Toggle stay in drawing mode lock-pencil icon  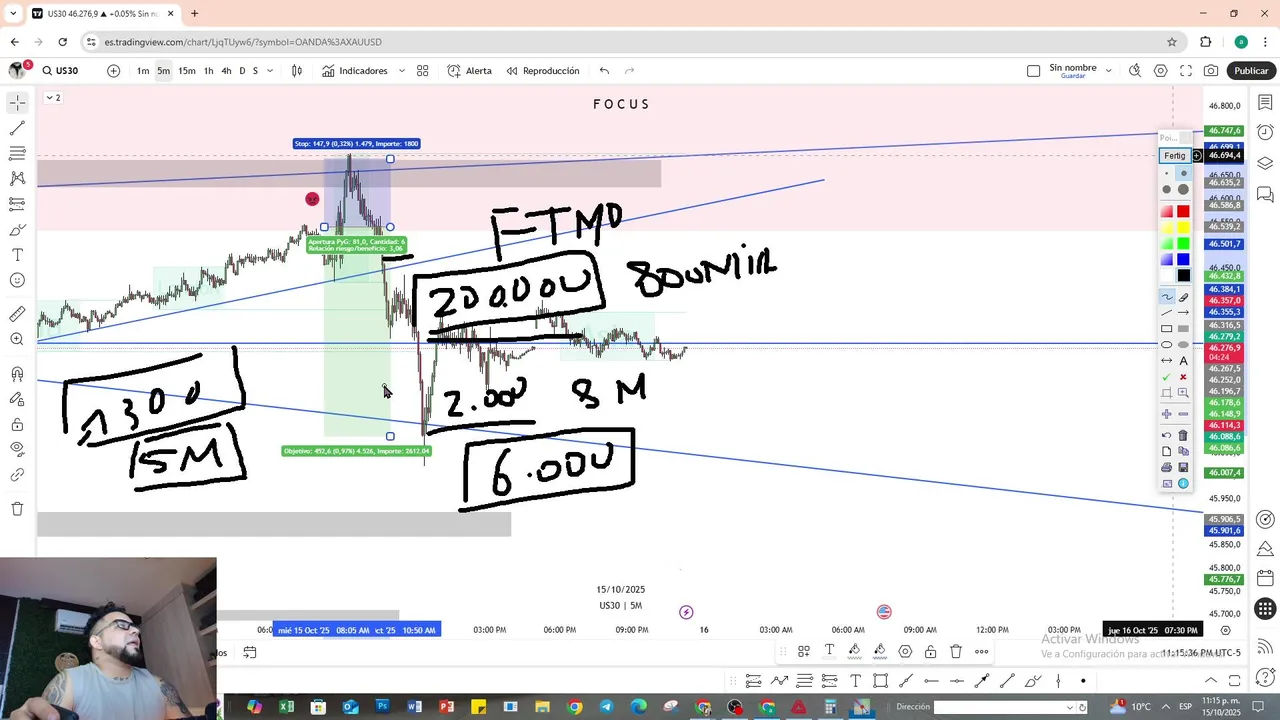tap(17, 399)
